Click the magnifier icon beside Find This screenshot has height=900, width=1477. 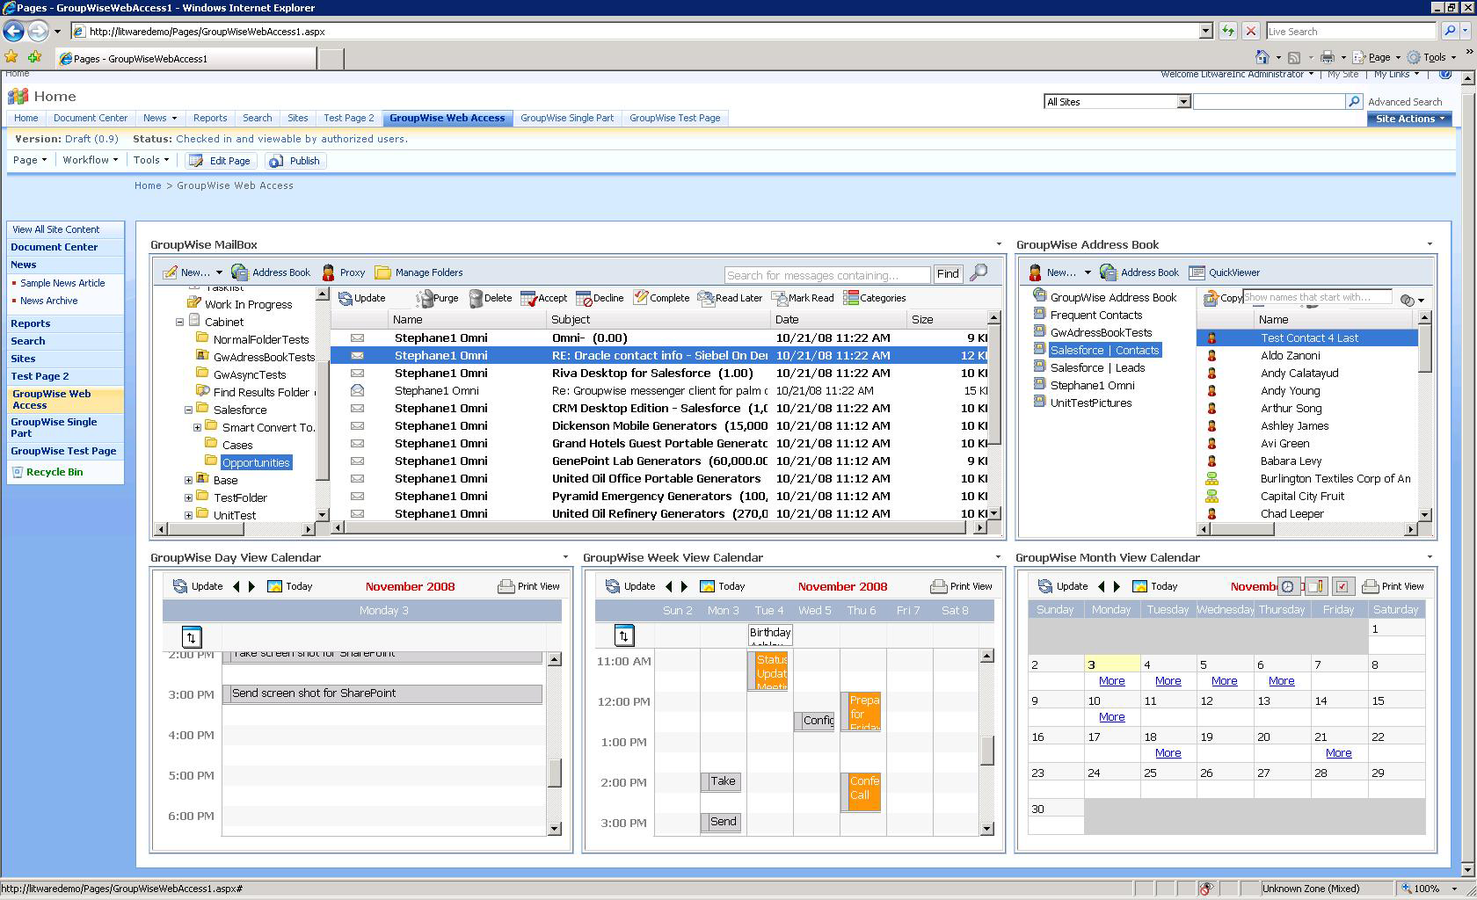(979, 272)
